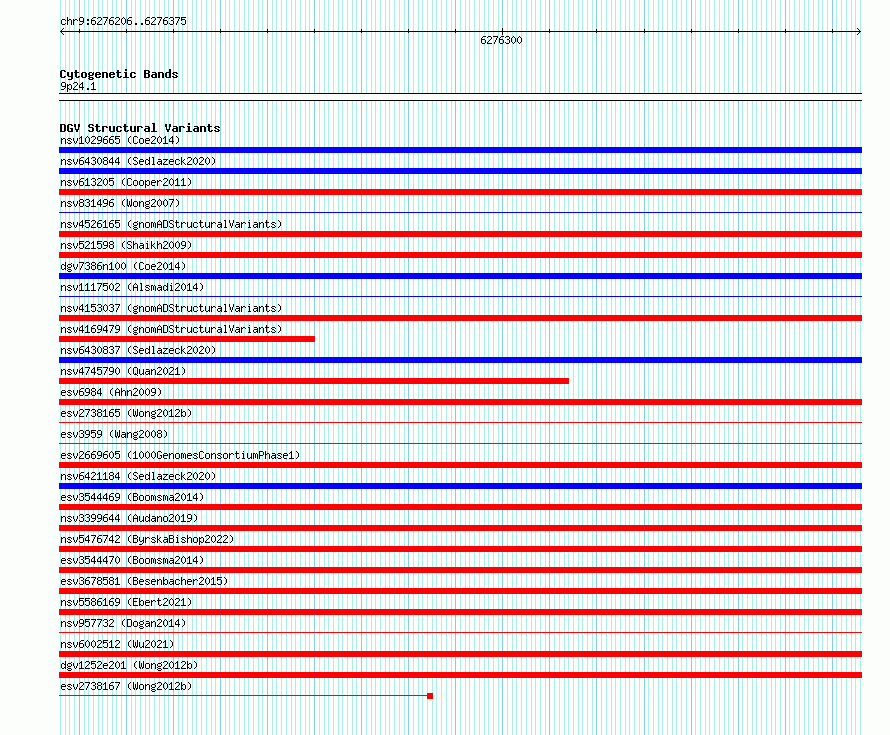Click the red bar of nsv6002512
This screenshot has height=735, width=890.
[460, 654]
